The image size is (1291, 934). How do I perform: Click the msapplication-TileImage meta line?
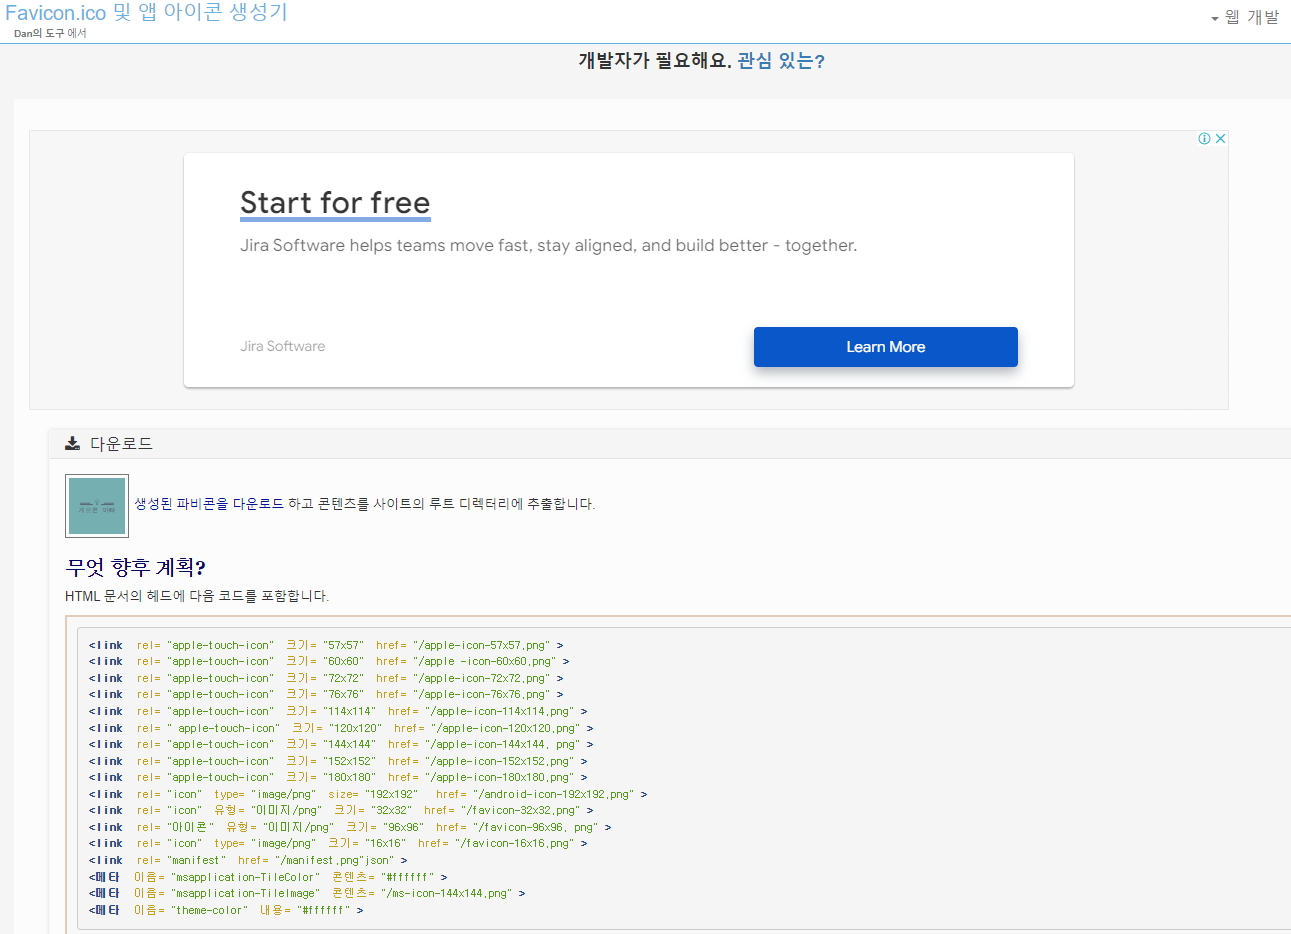[307, 893]
